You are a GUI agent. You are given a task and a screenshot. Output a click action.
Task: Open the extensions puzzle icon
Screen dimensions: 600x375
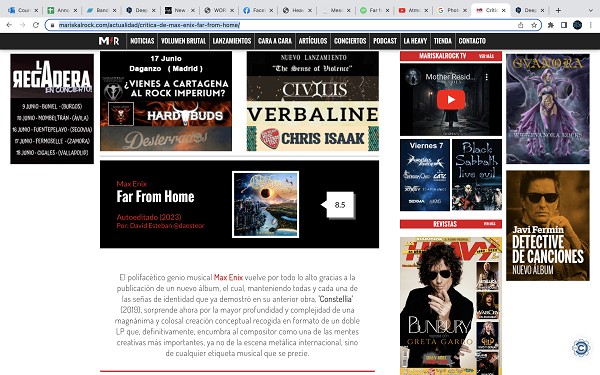551,25
